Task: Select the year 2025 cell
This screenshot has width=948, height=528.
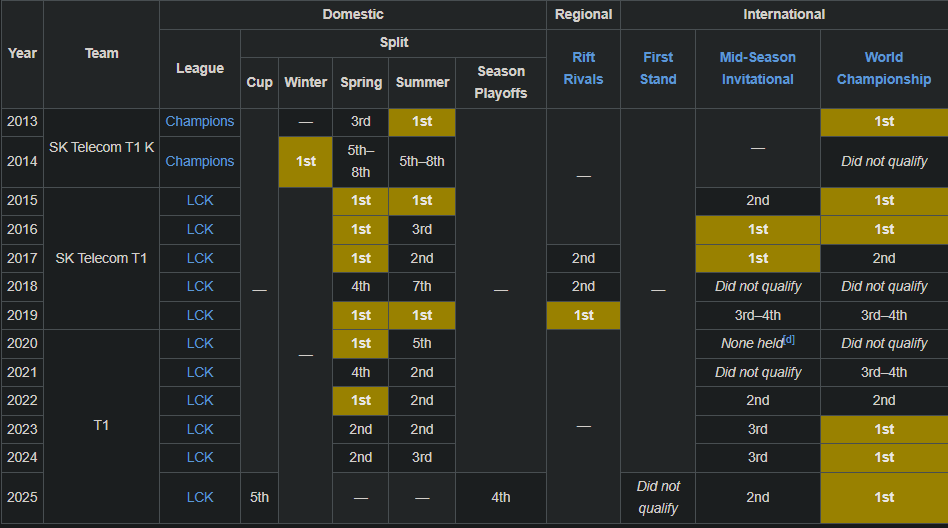Action: [22, 498]
